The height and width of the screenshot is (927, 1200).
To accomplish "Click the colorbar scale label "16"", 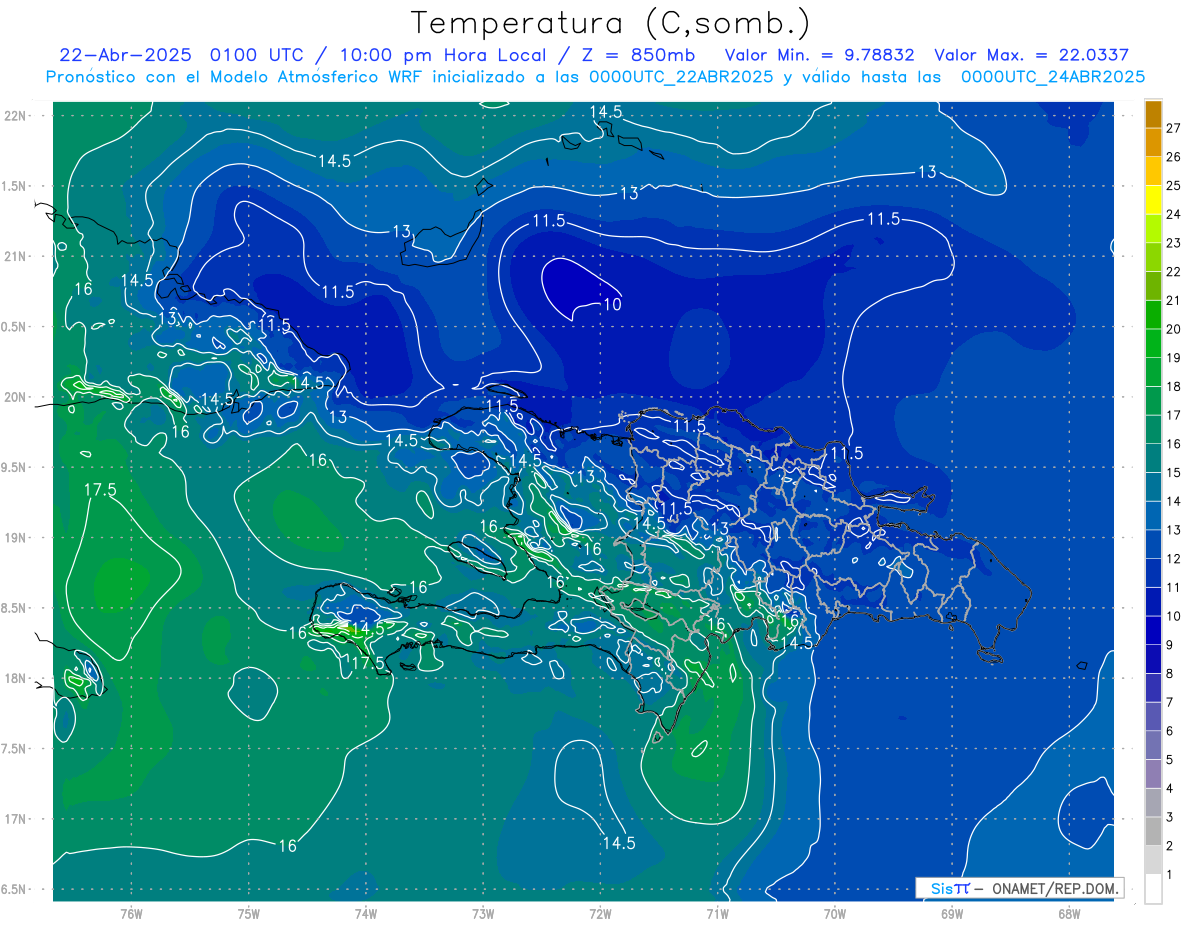I will pyautogui.click(x=1173, y=444).
